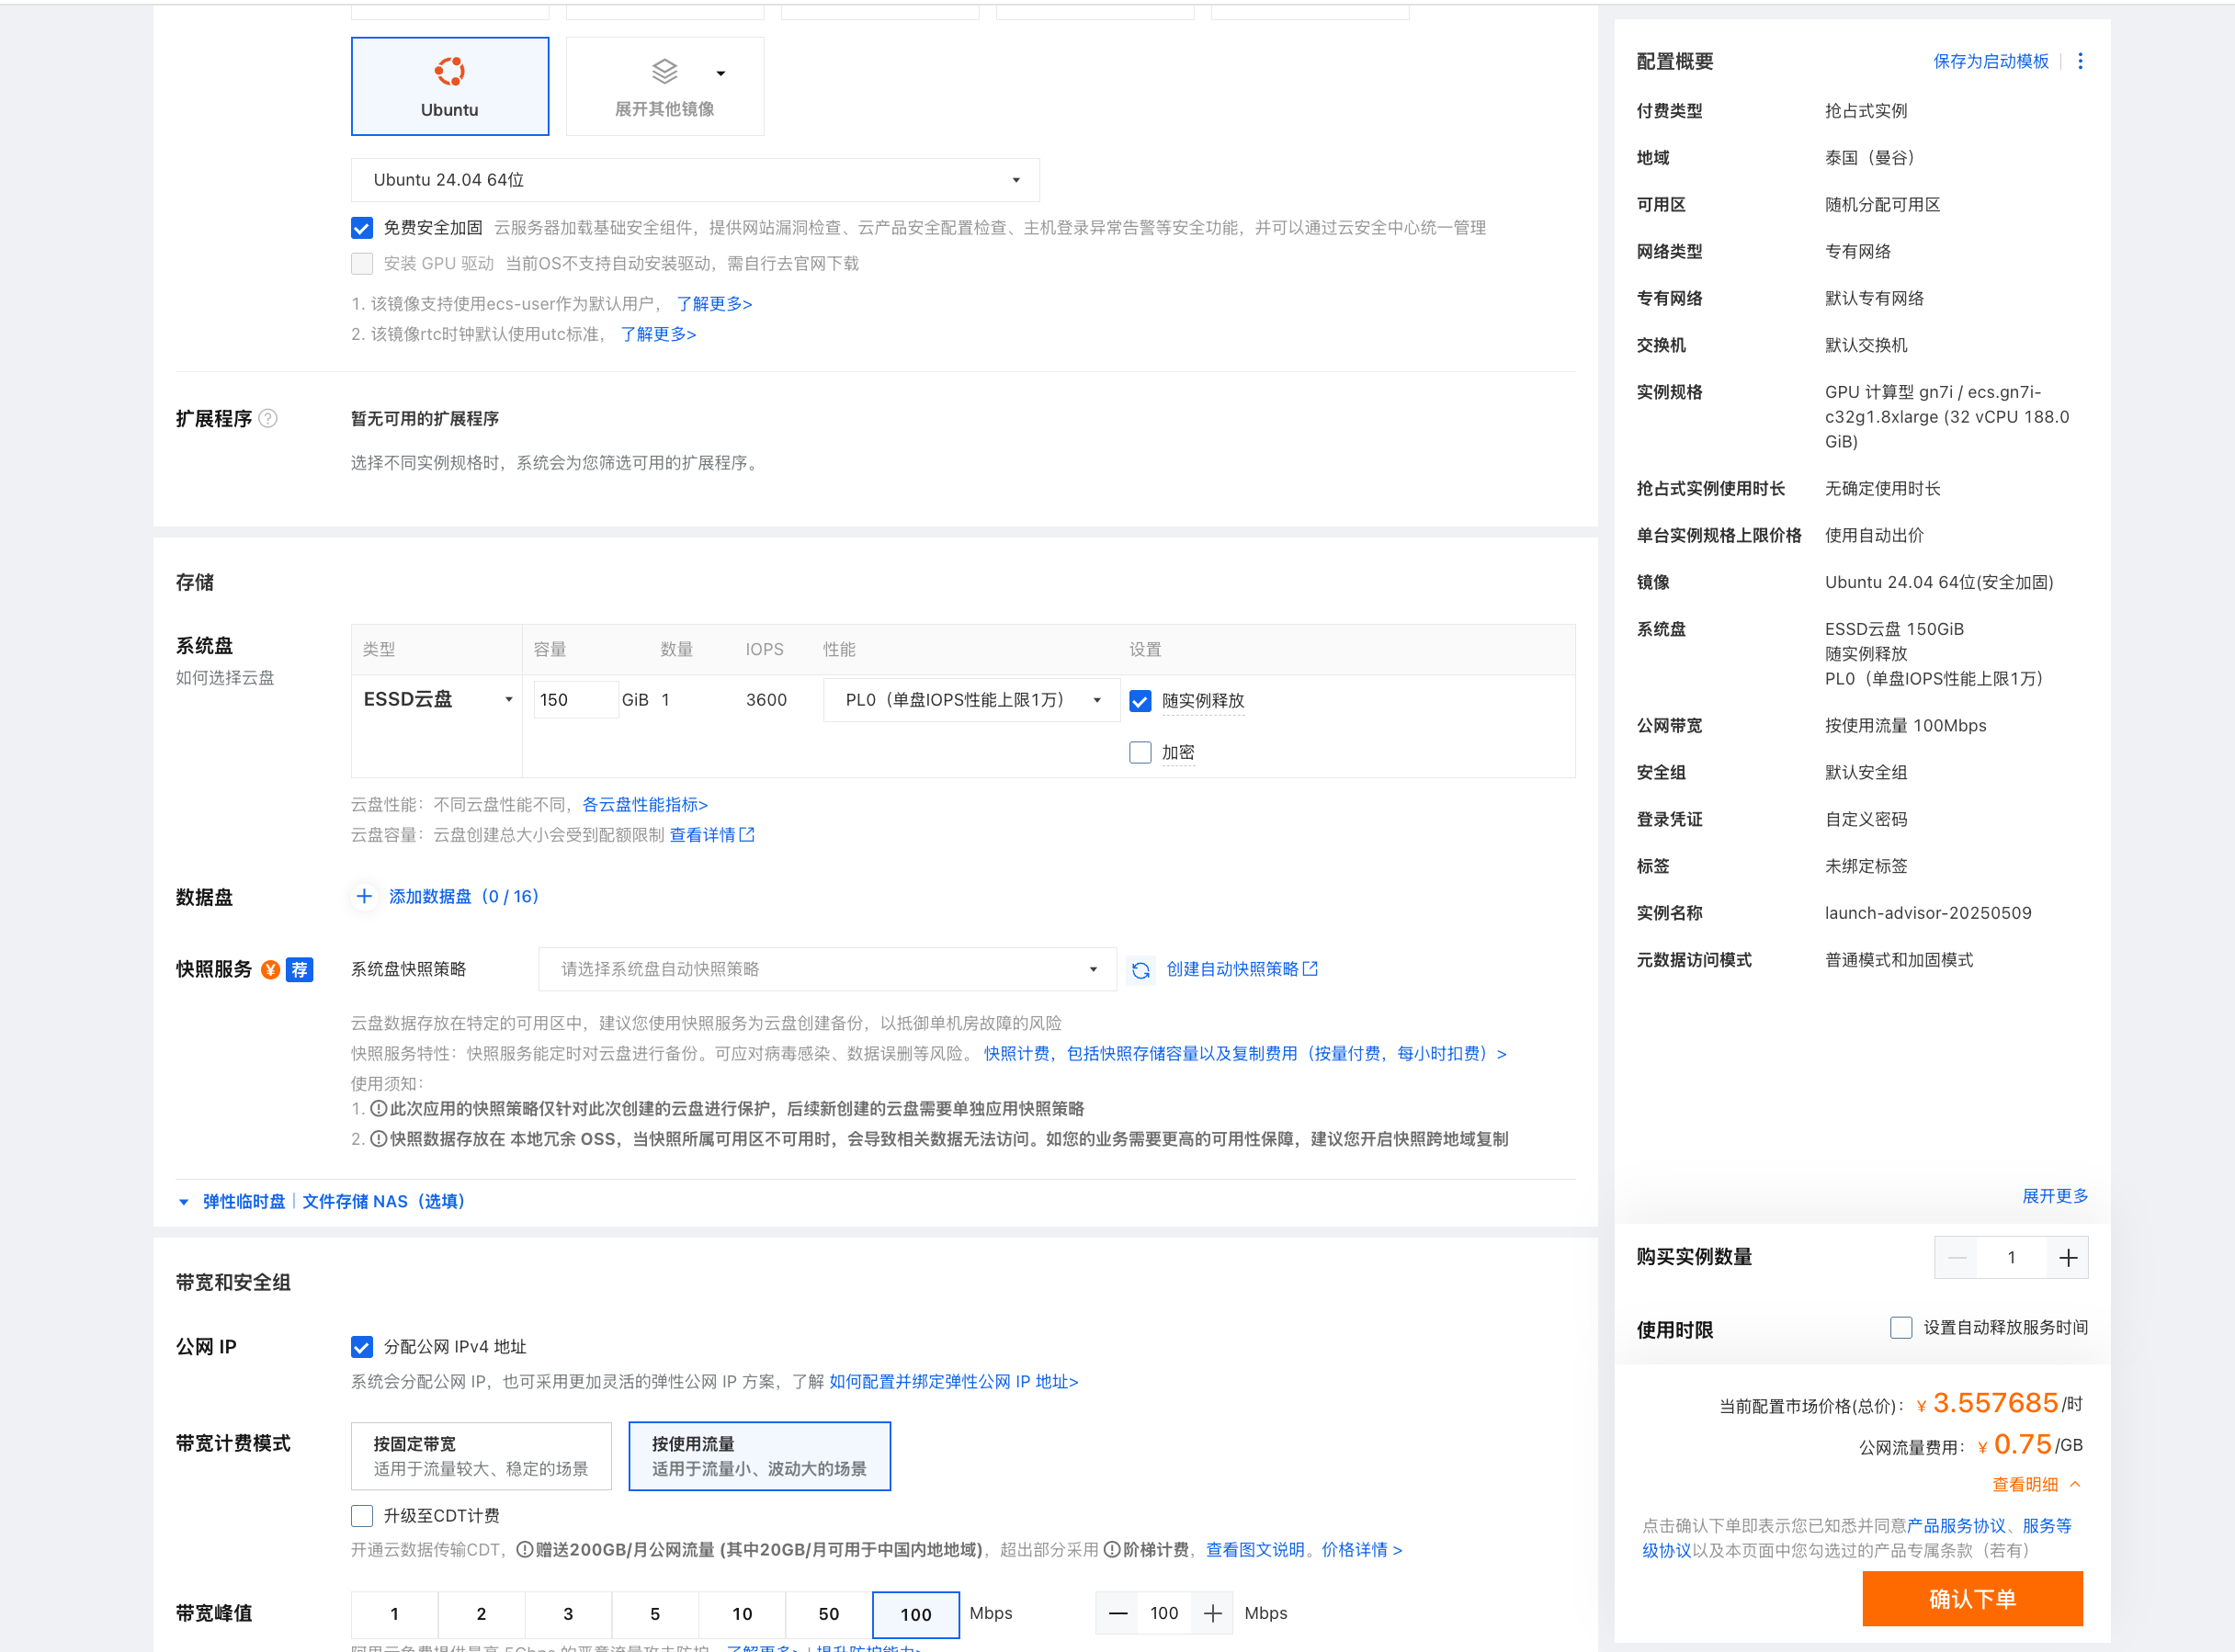The width and height of the screenshot is (2235, 1652).
Task: Click the plus icon to add data disk
Action: (x=364, y=896)
